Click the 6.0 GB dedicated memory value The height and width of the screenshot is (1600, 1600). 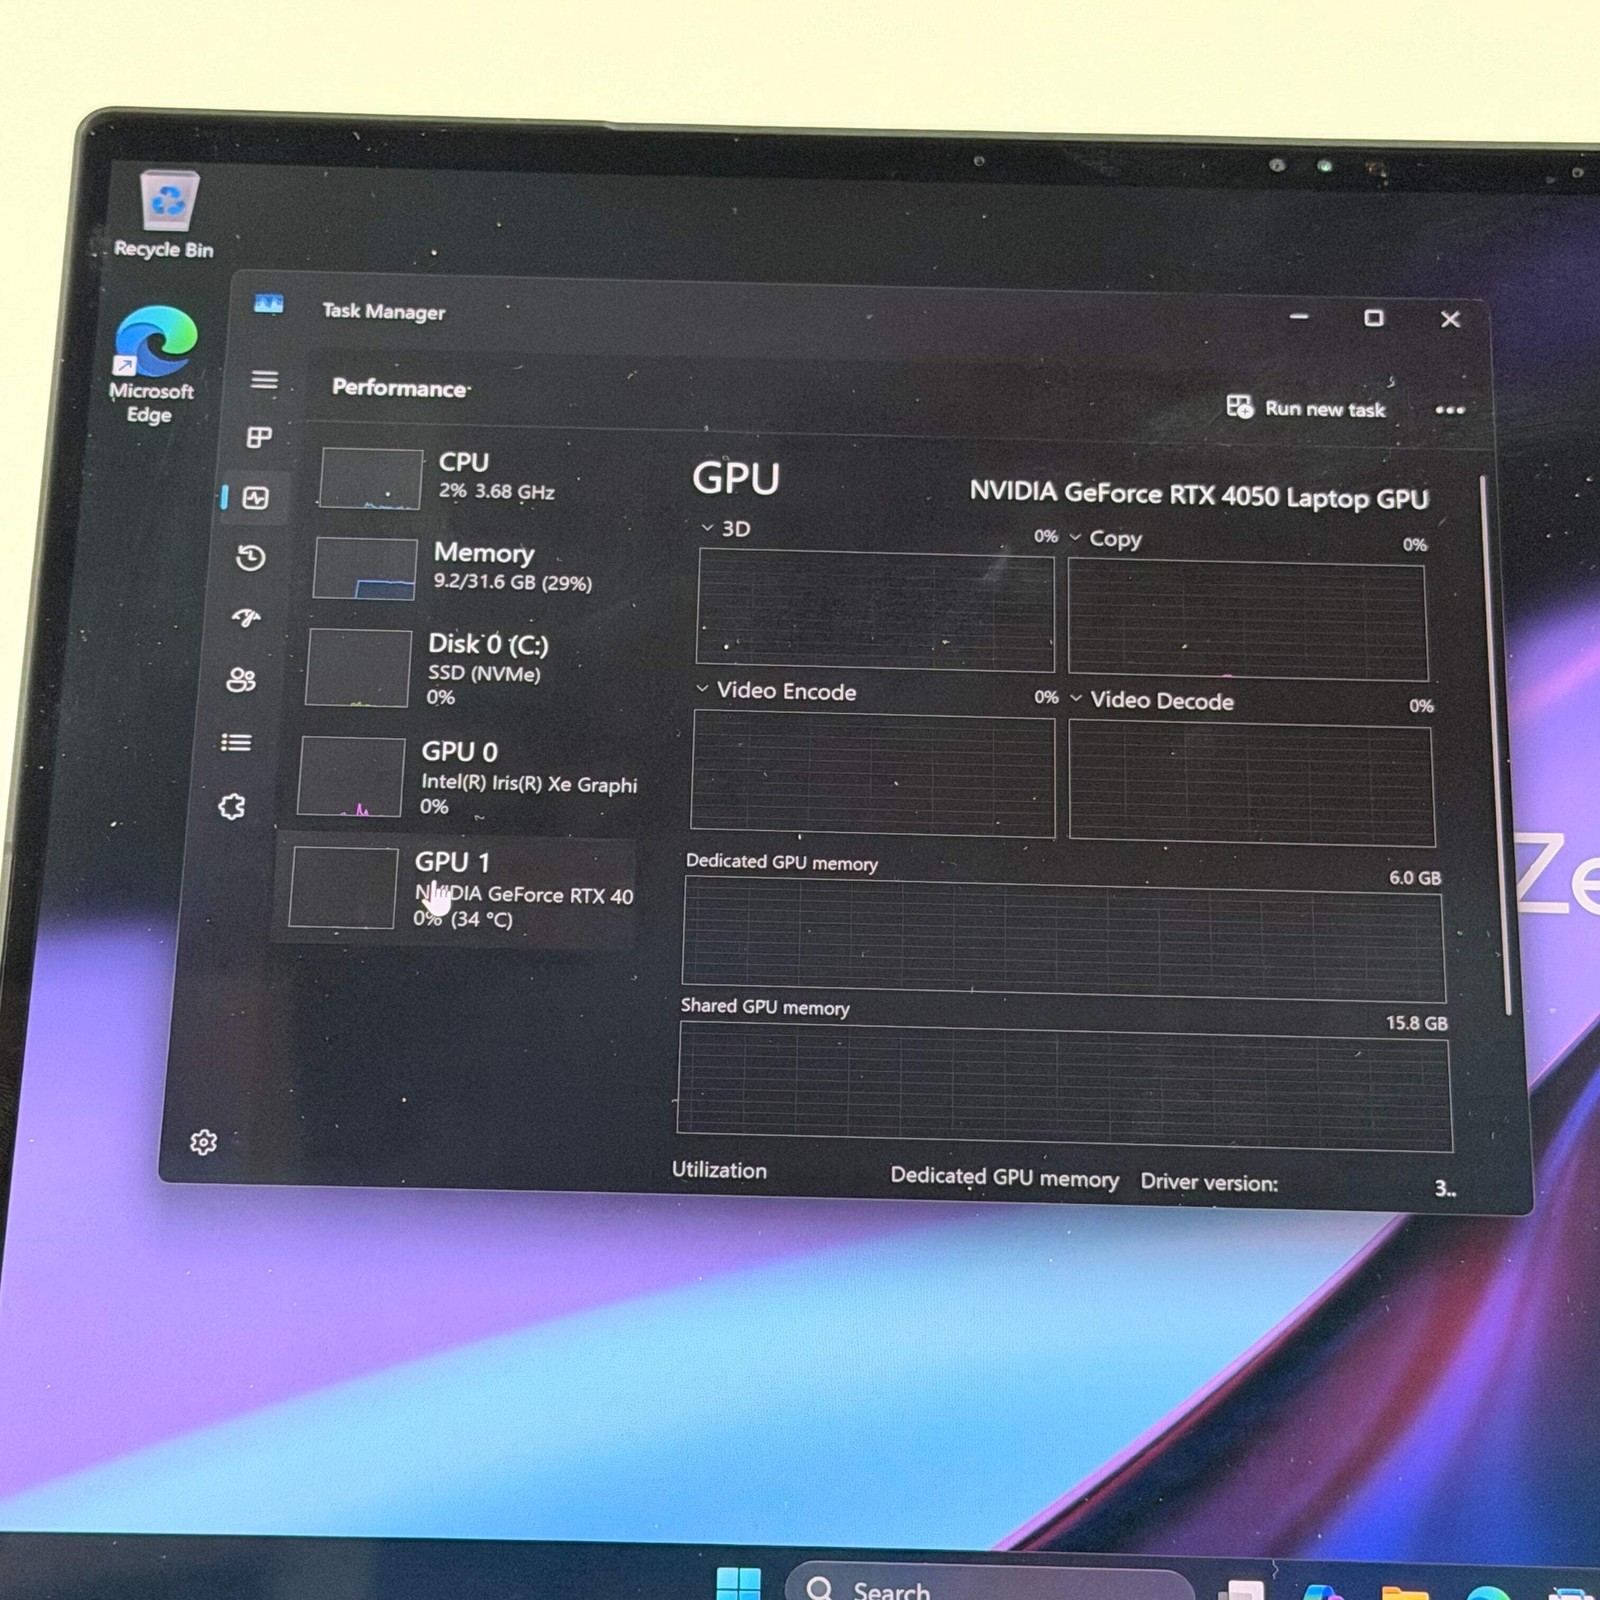click(1415, 877)
